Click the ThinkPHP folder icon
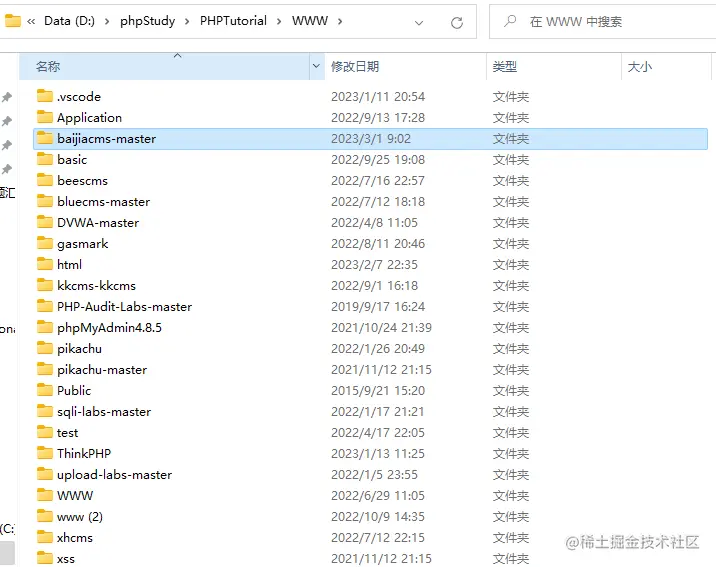This screenshot has height=567, width=716. pos(45,453)
